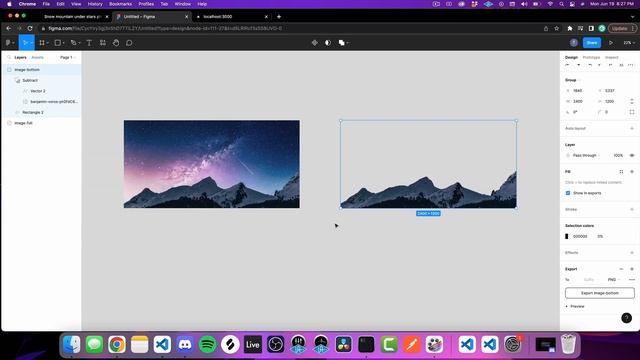Select the Pen tool
Screen dimensions: 640x360
pos(73,42)
